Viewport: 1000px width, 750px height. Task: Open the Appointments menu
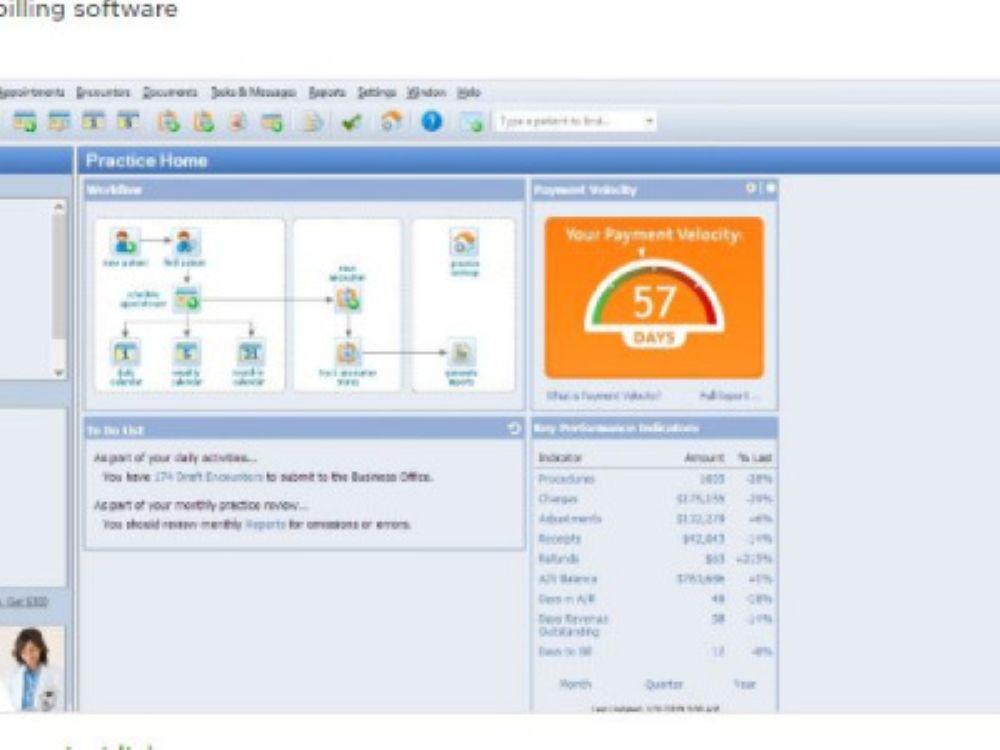[31, 92]
